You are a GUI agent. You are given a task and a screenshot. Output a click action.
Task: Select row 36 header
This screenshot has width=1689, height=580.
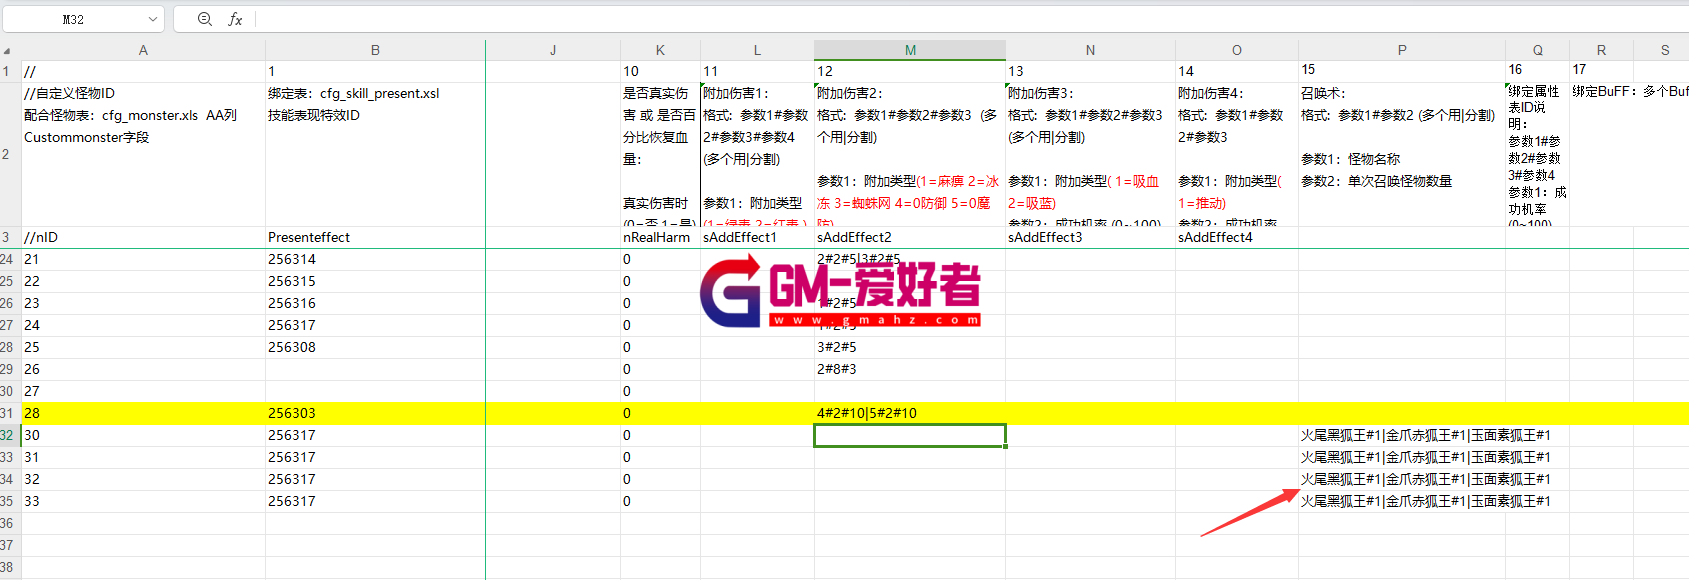[x=10, y=523]
